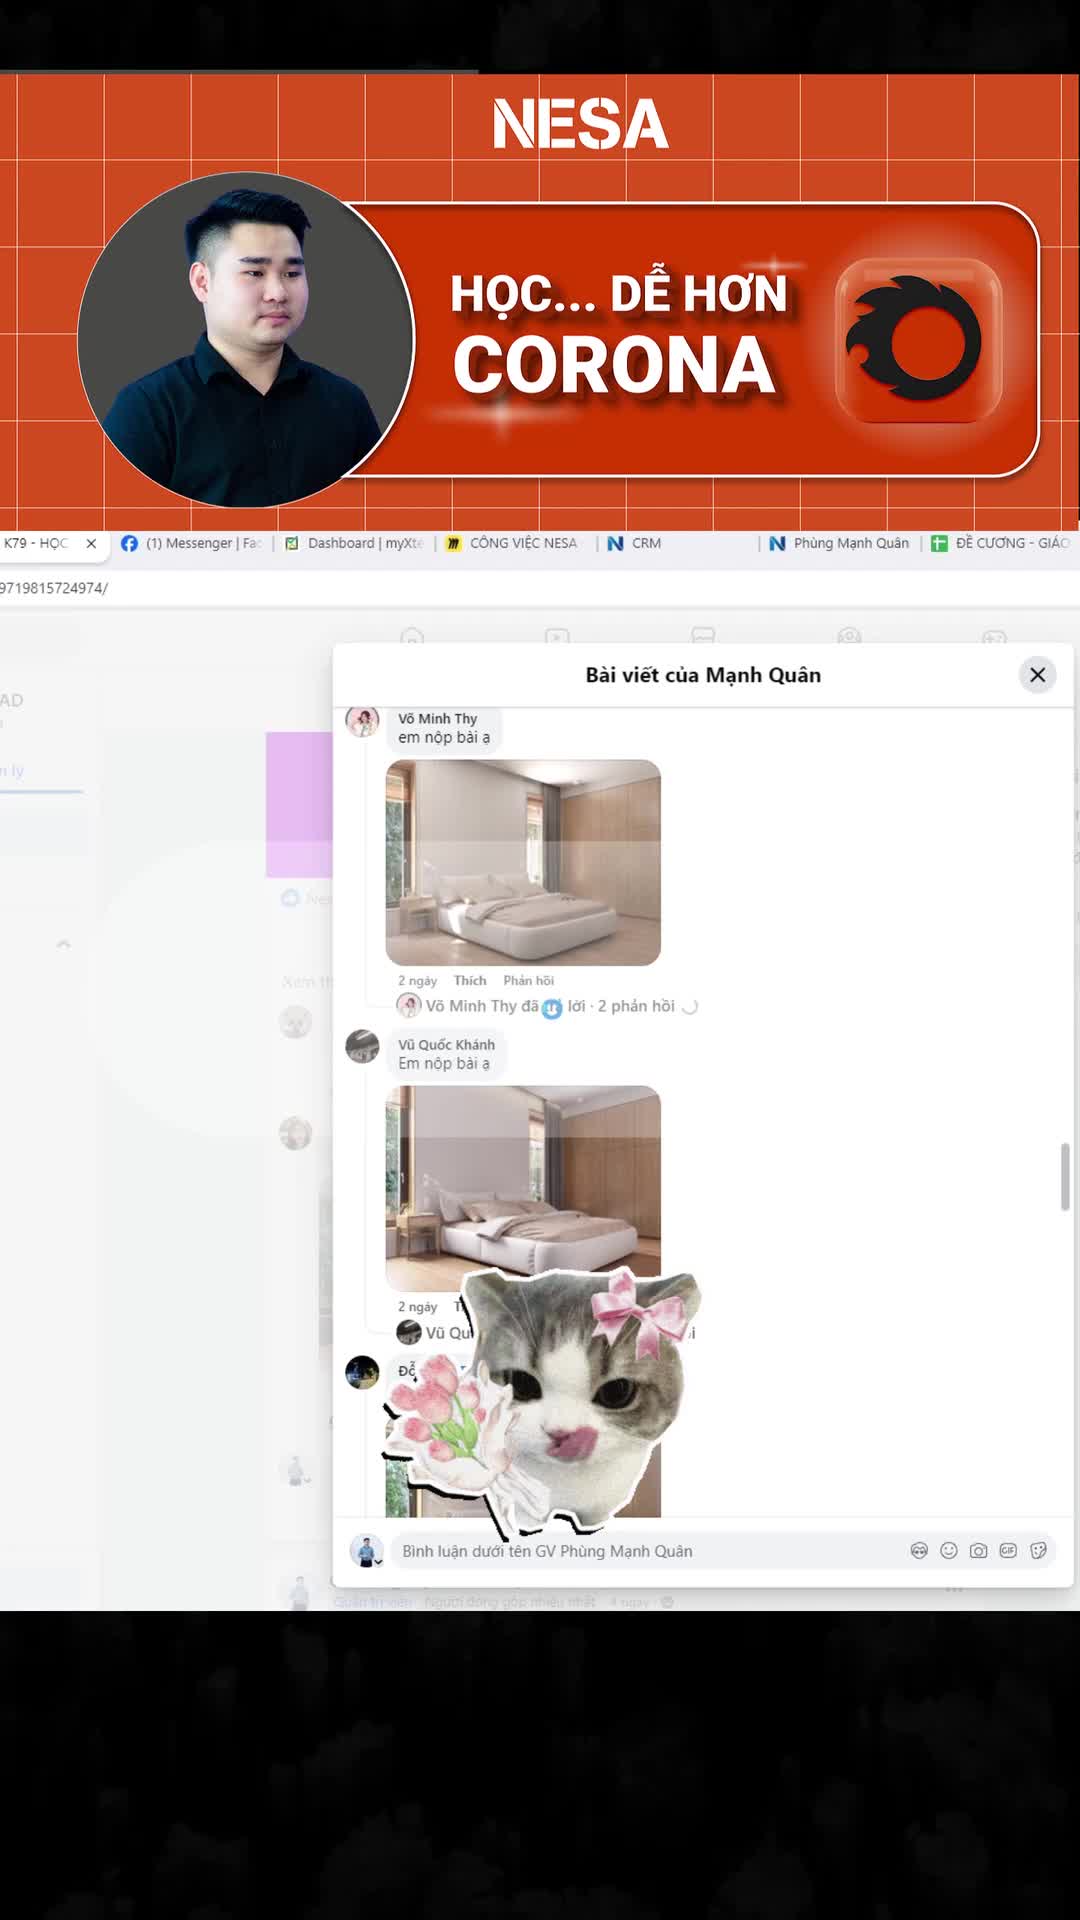Click the third commenter's dark avatar
The image size is (1080, 1920).
[x=362, y=1372]
